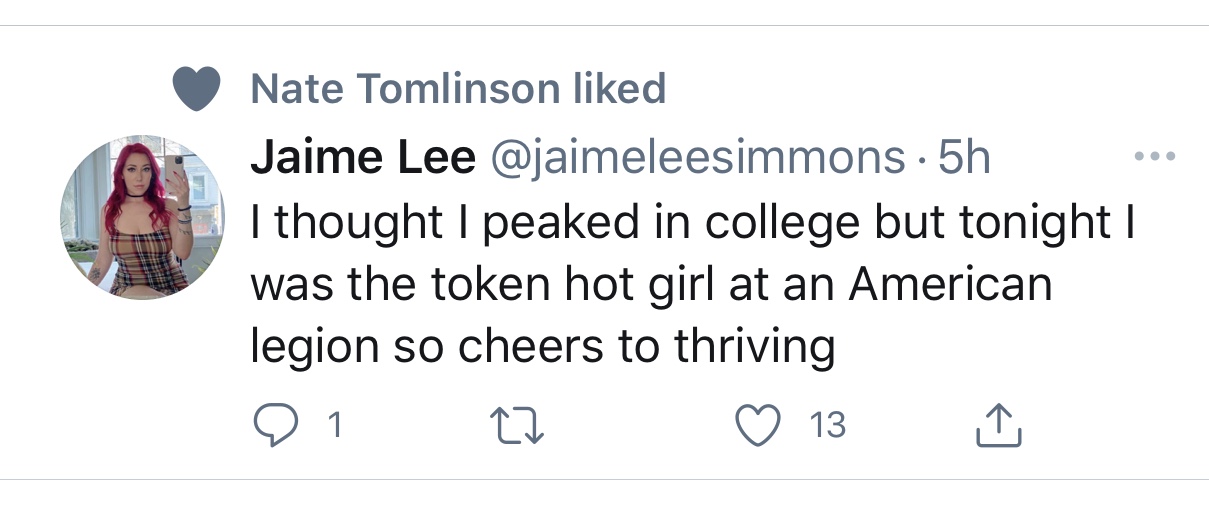Click filled heart icon beside Nate Tomlinson
This screenshot has height=508, width=1209.
tap(196, 89)
